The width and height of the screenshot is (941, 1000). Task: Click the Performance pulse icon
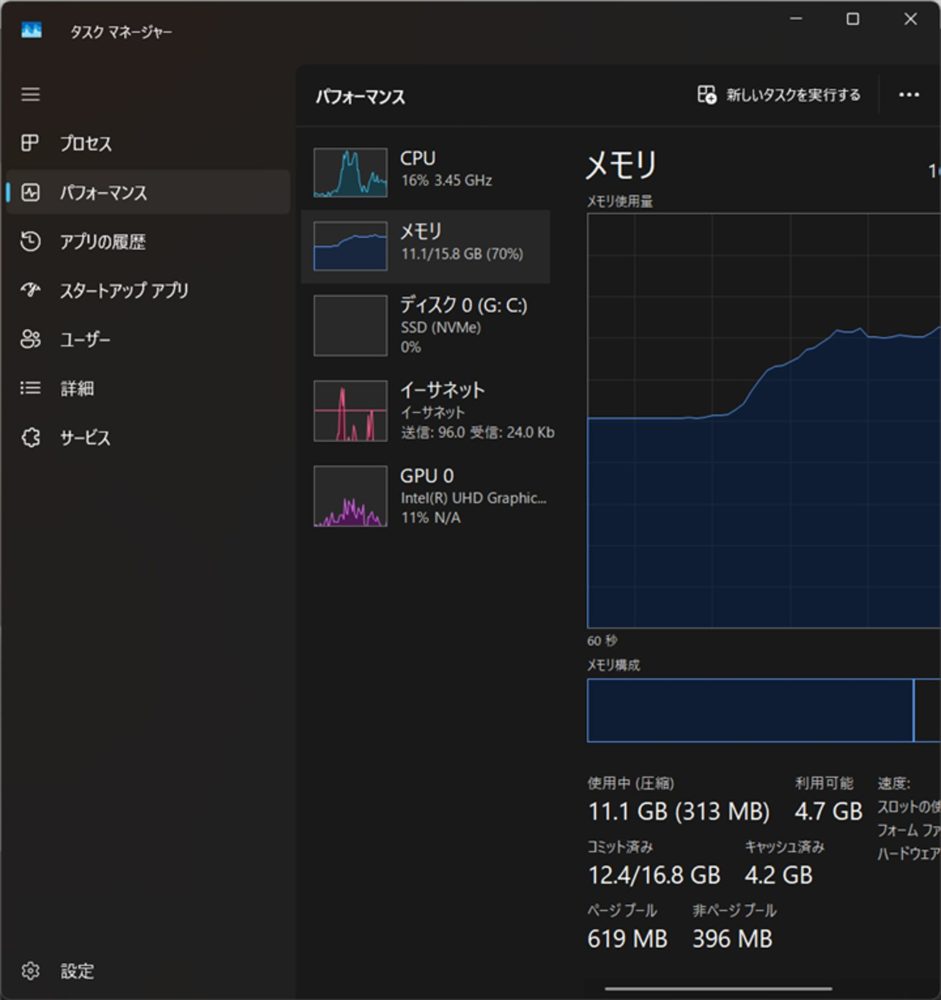tap(30, 192)
